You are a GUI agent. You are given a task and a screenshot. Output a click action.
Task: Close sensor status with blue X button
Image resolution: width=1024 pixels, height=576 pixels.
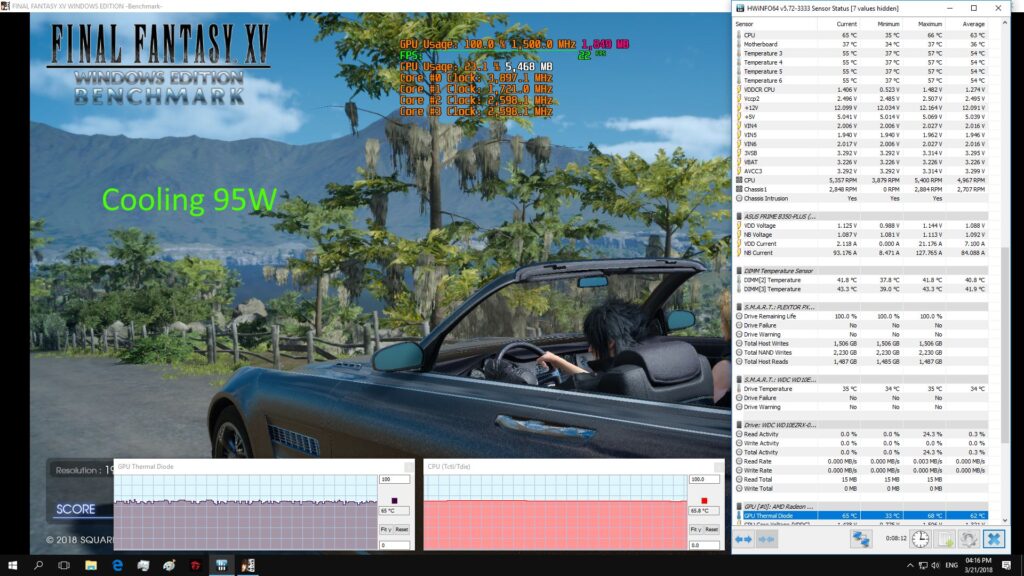994,539
